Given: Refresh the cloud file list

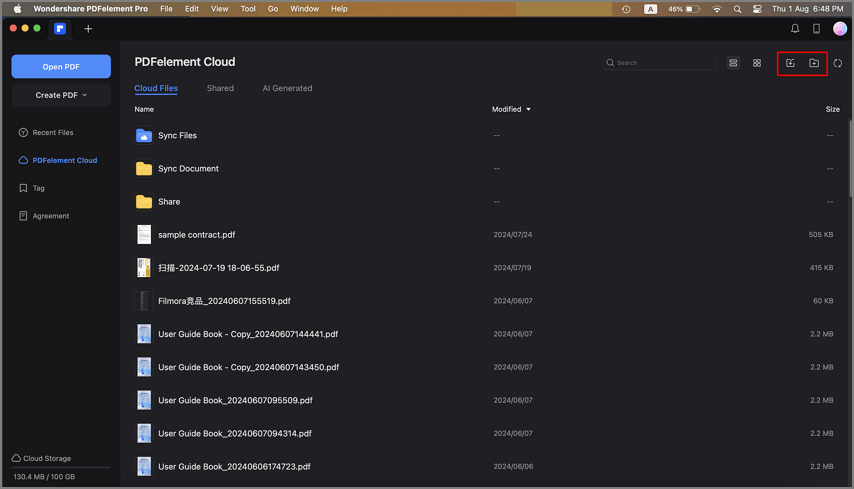Looking at the screenshot, I should click(x=838, y=63).
